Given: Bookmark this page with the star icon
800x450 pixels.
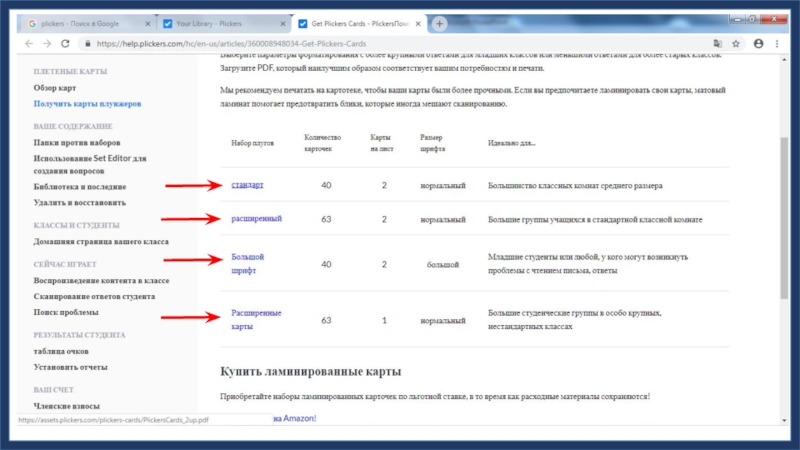Looking at the screenshot, I should (x=736, y=44).
